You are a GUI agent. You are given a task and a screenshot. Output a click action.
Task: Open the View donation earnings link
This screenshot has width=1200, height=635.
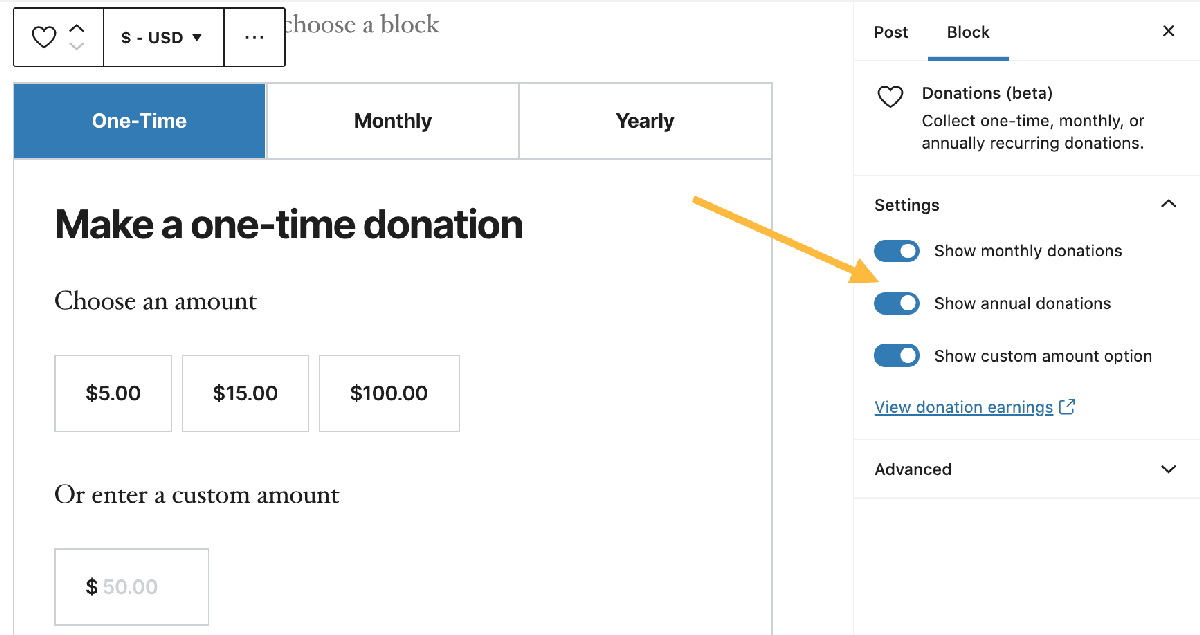click(963, 407)
